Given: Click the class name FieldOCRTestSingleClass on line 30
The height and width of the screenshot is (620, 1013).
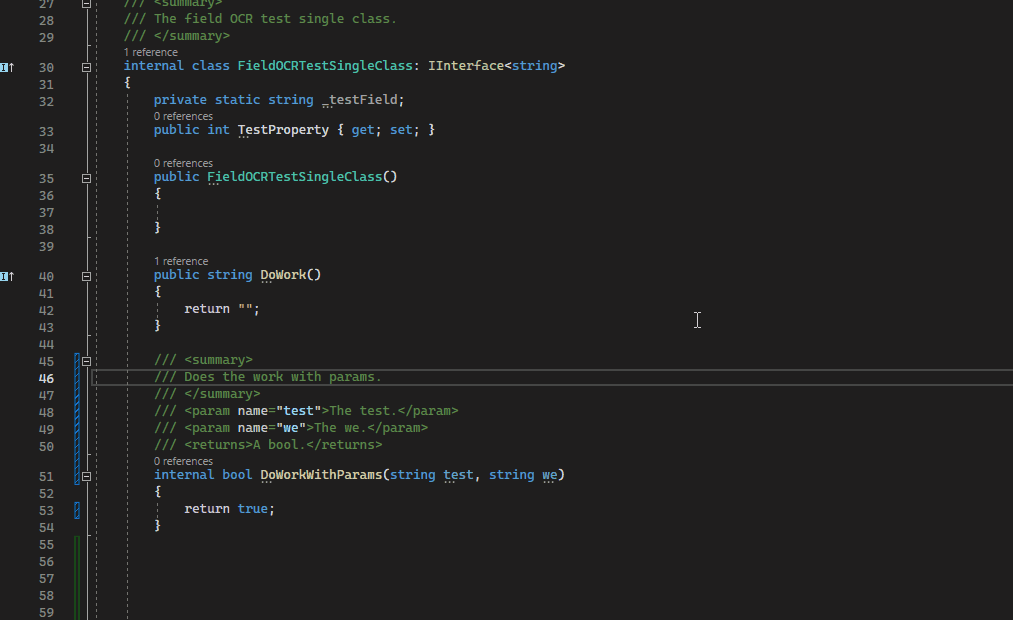Looking at the screenshot, I should click(x=325, y=66).
